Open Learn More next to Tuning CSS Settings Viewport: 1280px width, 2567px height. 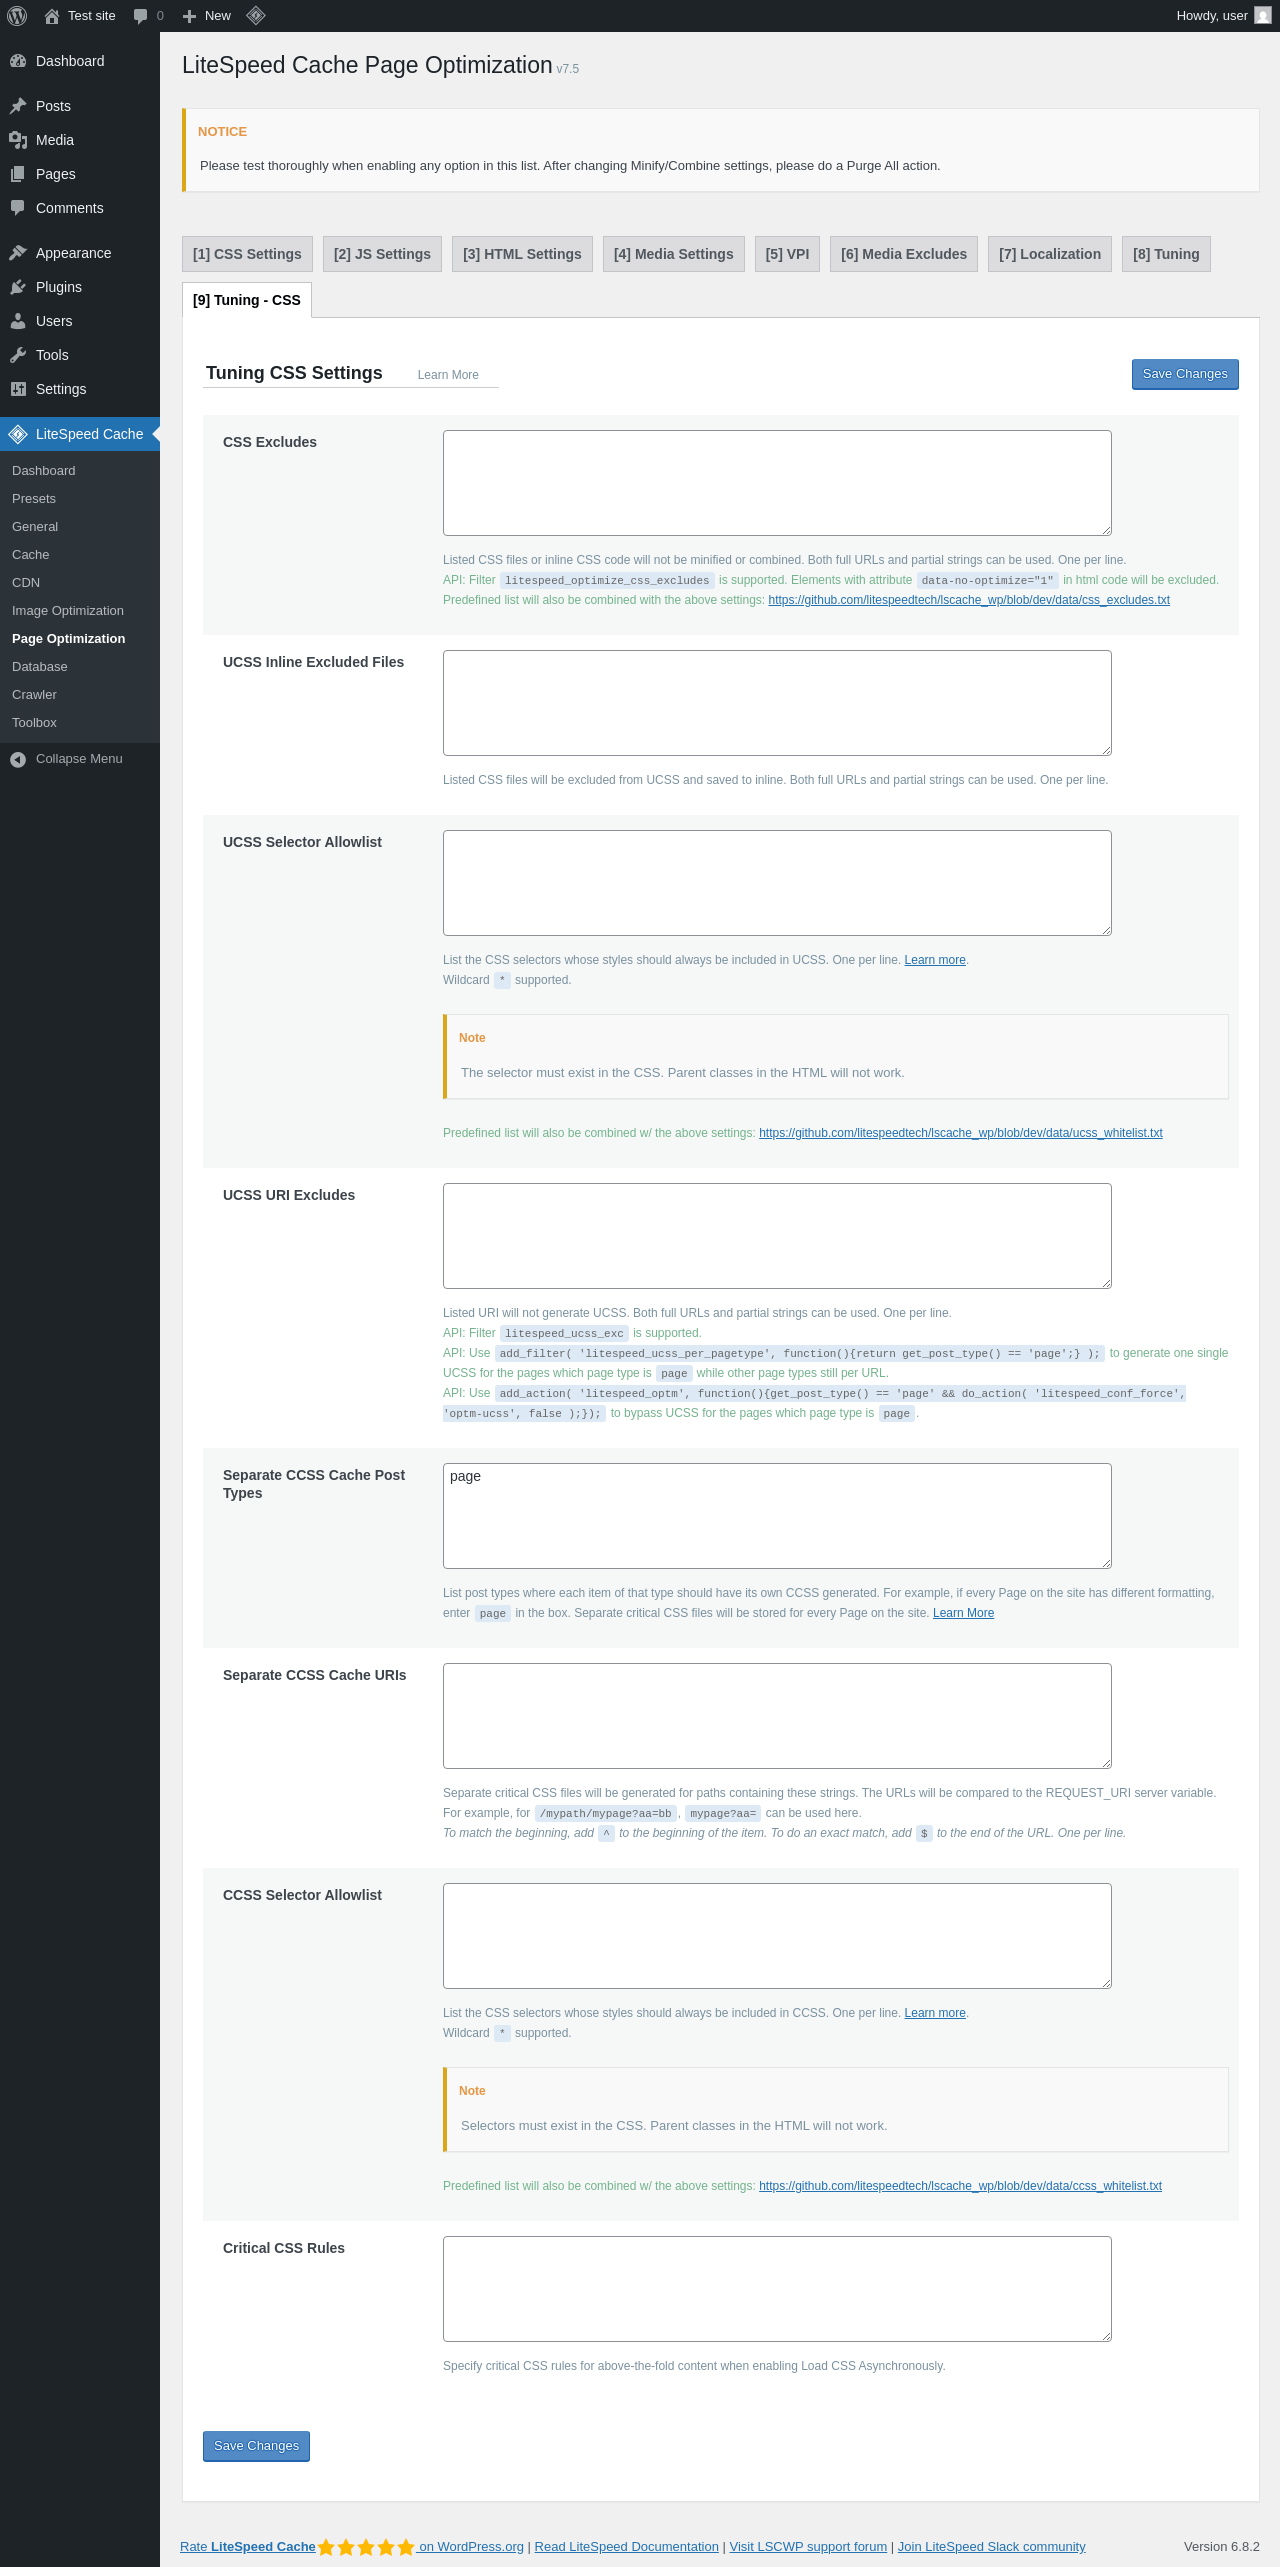click(448, 375)
